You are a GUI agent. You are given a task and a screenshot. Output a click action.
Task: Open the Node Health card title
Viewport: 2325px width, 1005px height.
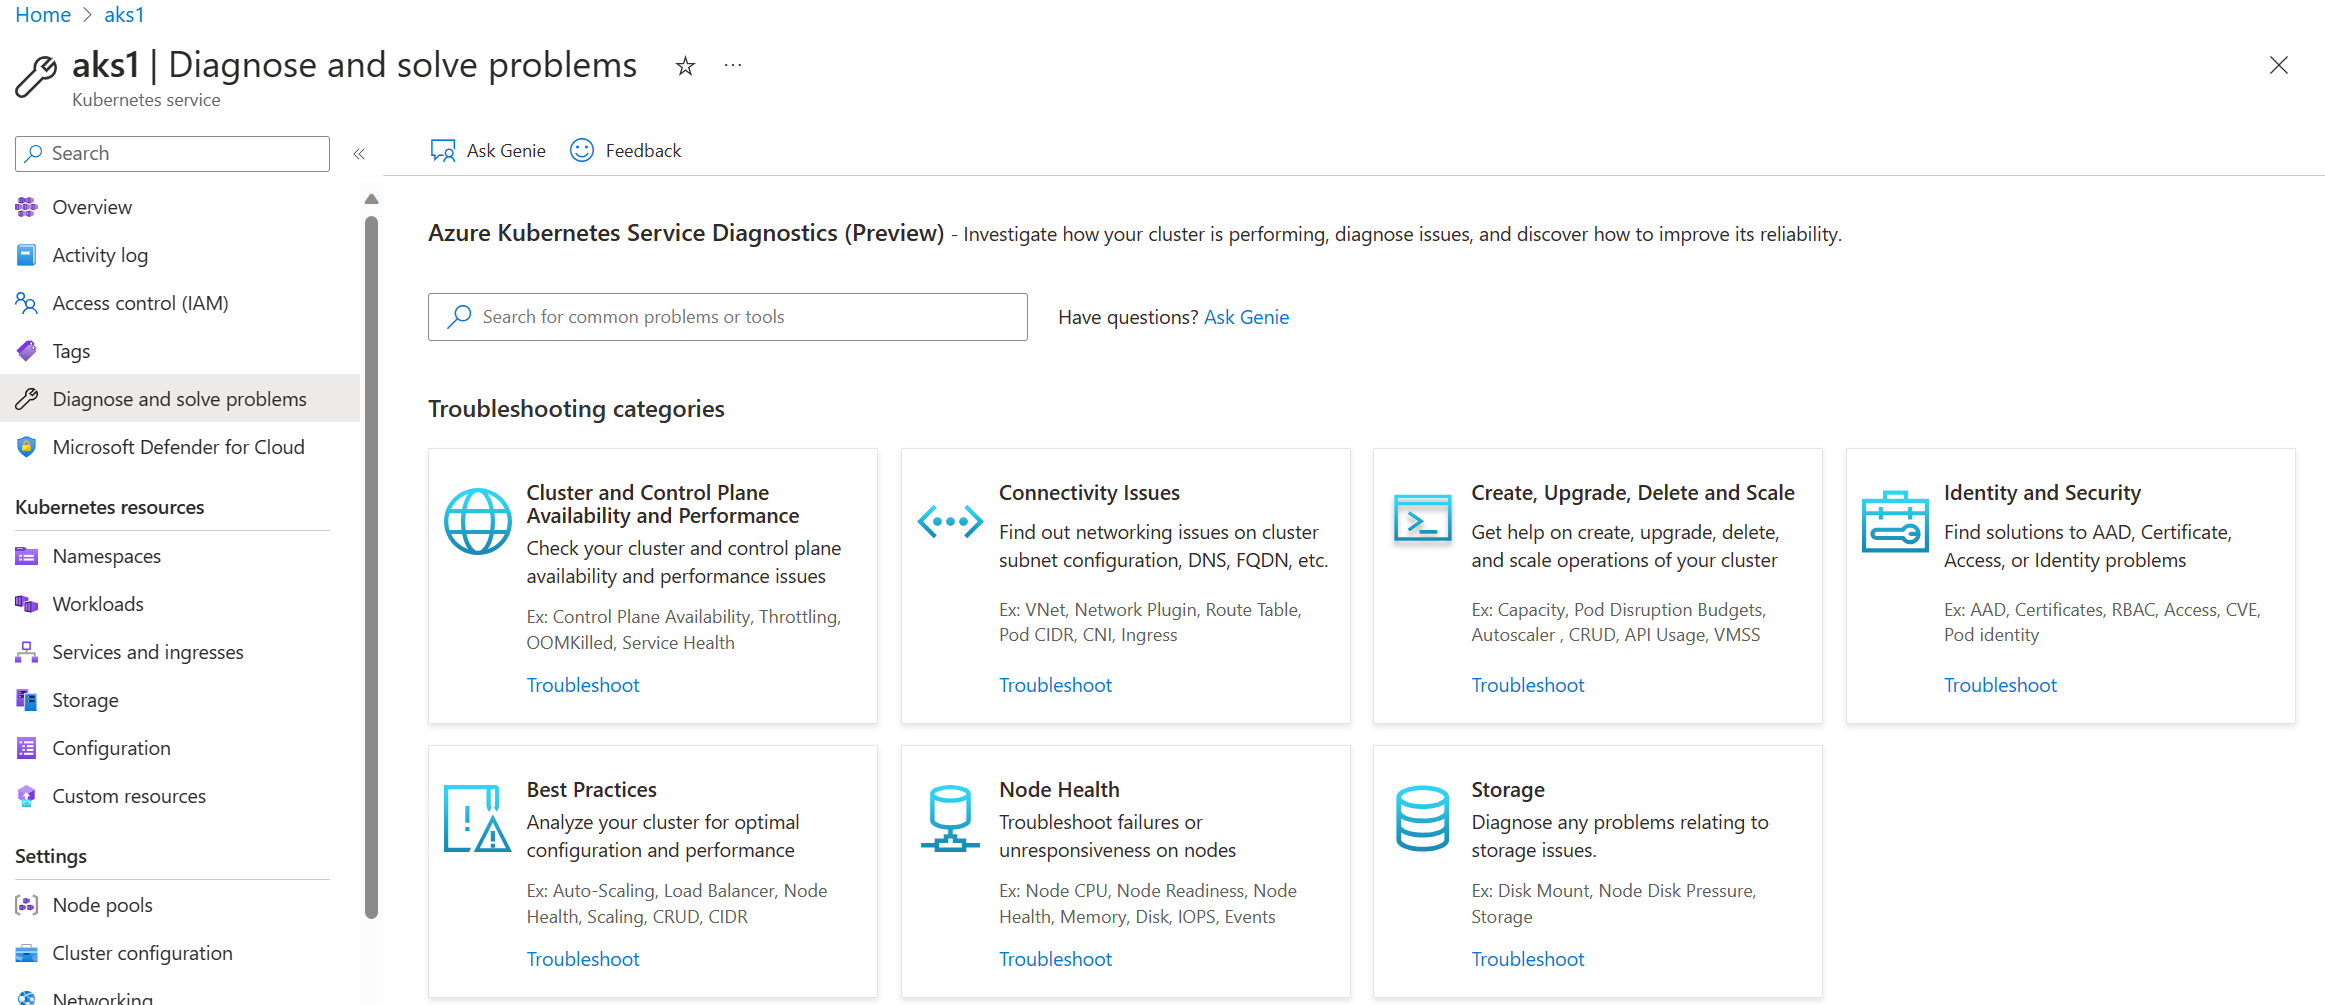1059,790
